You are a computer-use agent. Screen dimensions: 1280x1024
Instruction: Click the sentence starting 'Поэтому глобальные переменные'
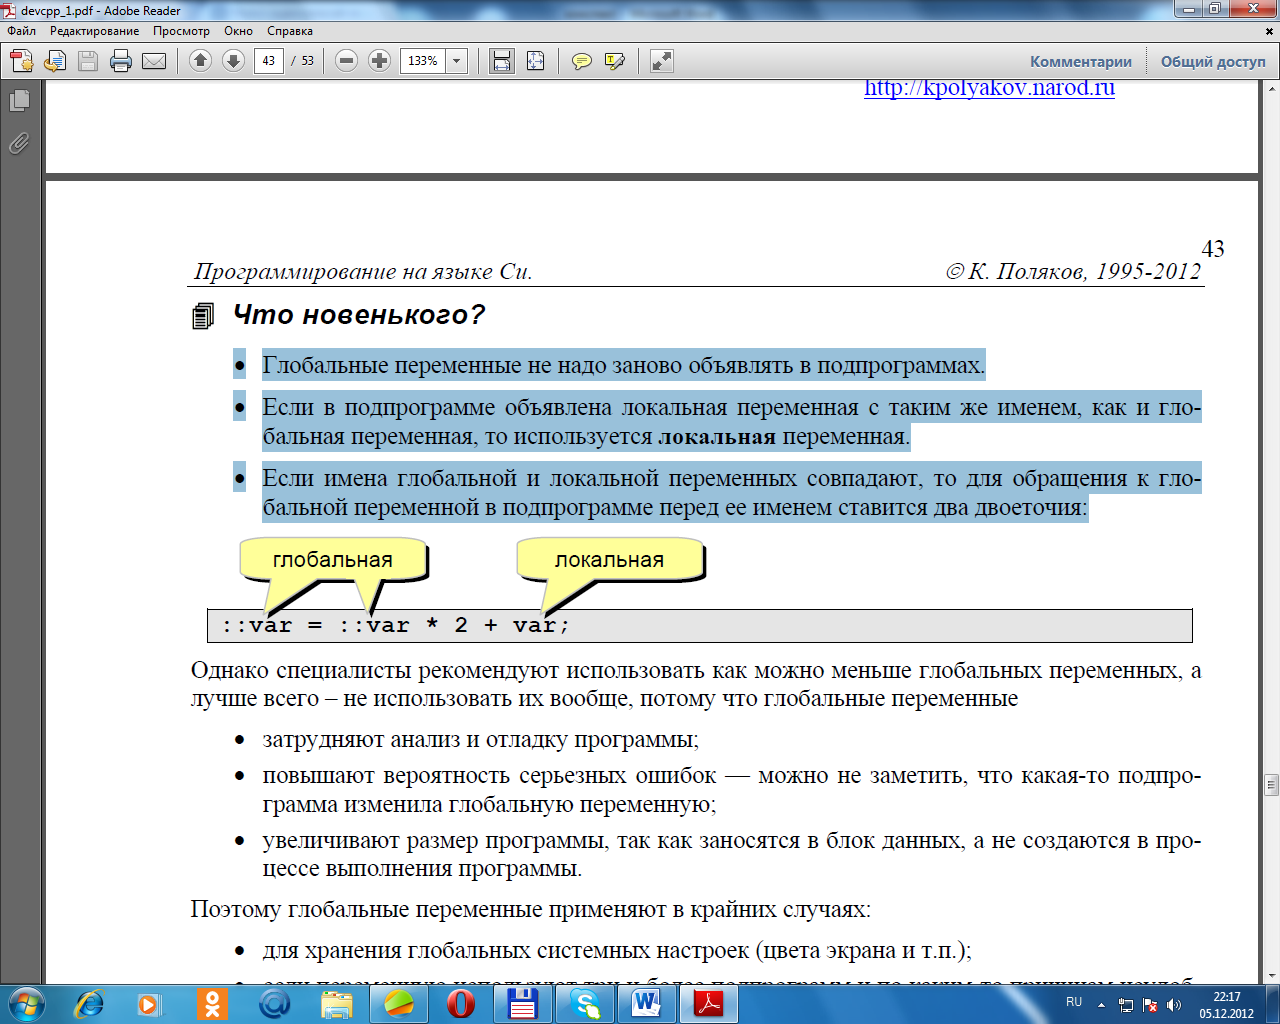(530, 910)
